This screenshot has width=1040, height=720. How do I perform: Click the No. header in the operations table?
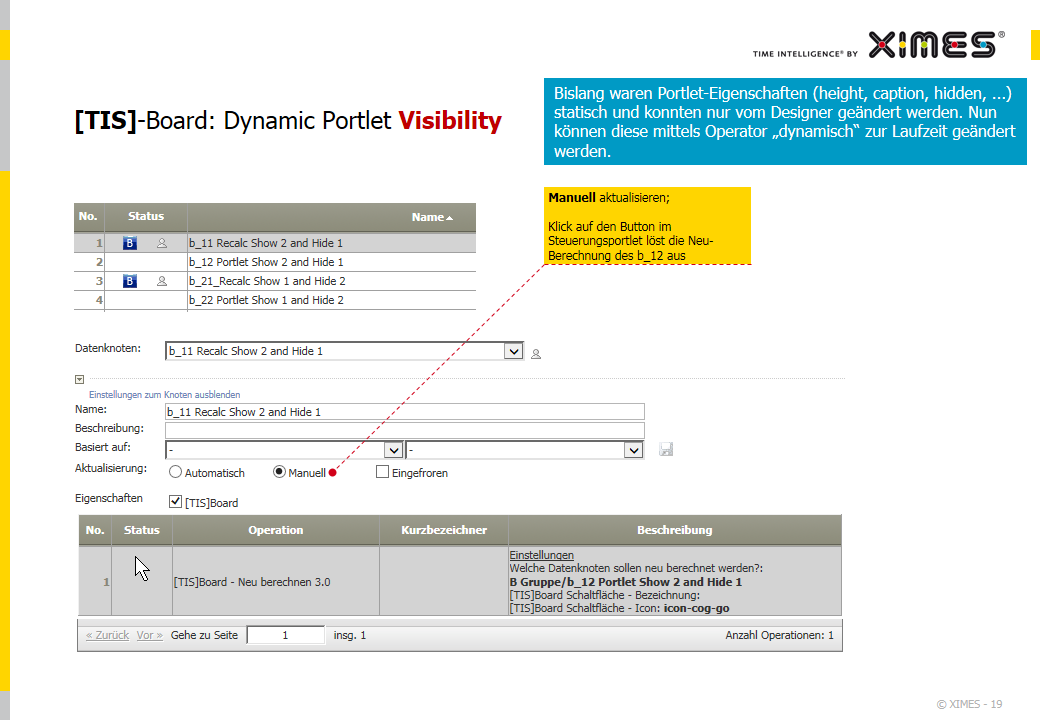pyautogui.click(x=95, y=530)
